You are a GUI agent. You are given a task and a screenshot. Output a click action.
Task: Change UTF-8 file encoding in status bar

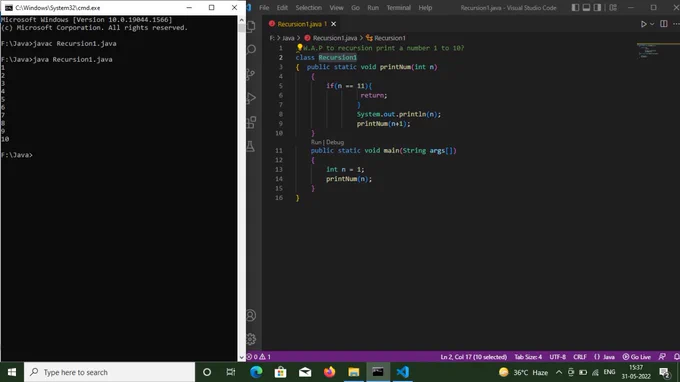click(557, 357)
